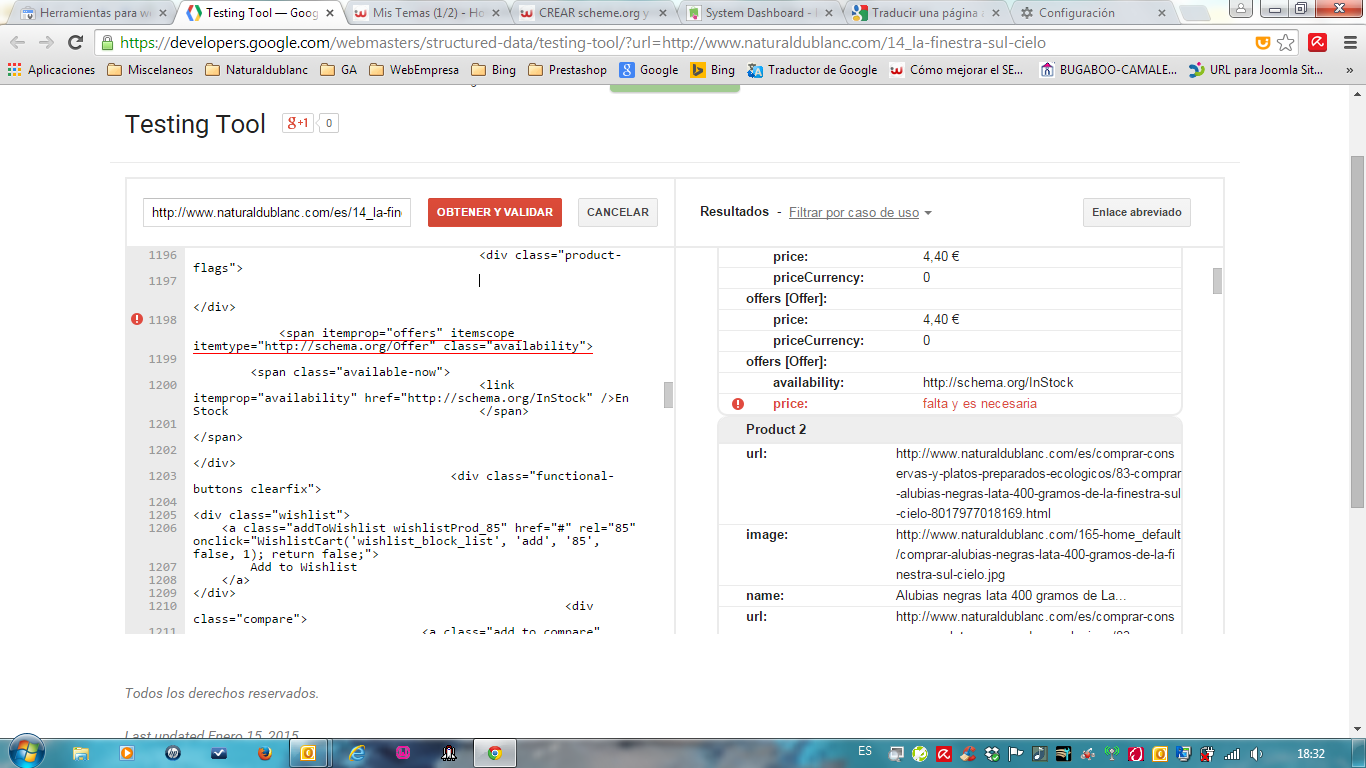This screenshot has width=1366, height=768.
Task: Open the Cómo mejorar el SEO bookmark
Action: (957, 70)
